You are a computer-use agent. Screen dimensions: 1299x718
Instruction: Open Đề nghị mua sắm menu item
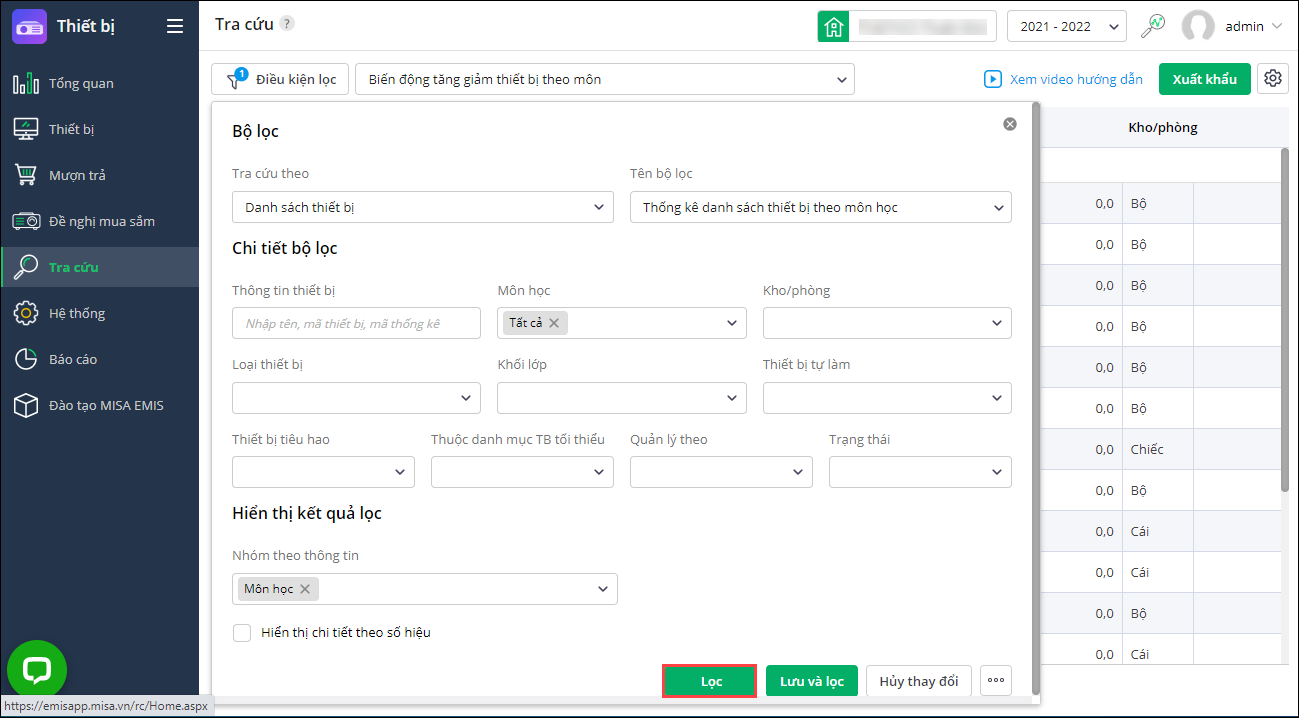(x=100, y=221)
